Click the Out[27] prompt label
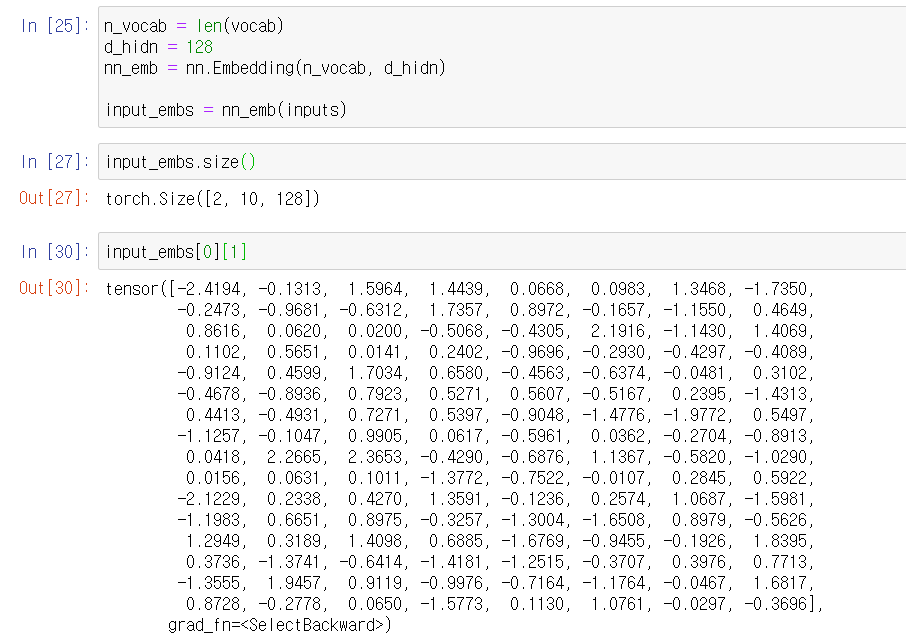The image size is (906, 643). (54, 198)
